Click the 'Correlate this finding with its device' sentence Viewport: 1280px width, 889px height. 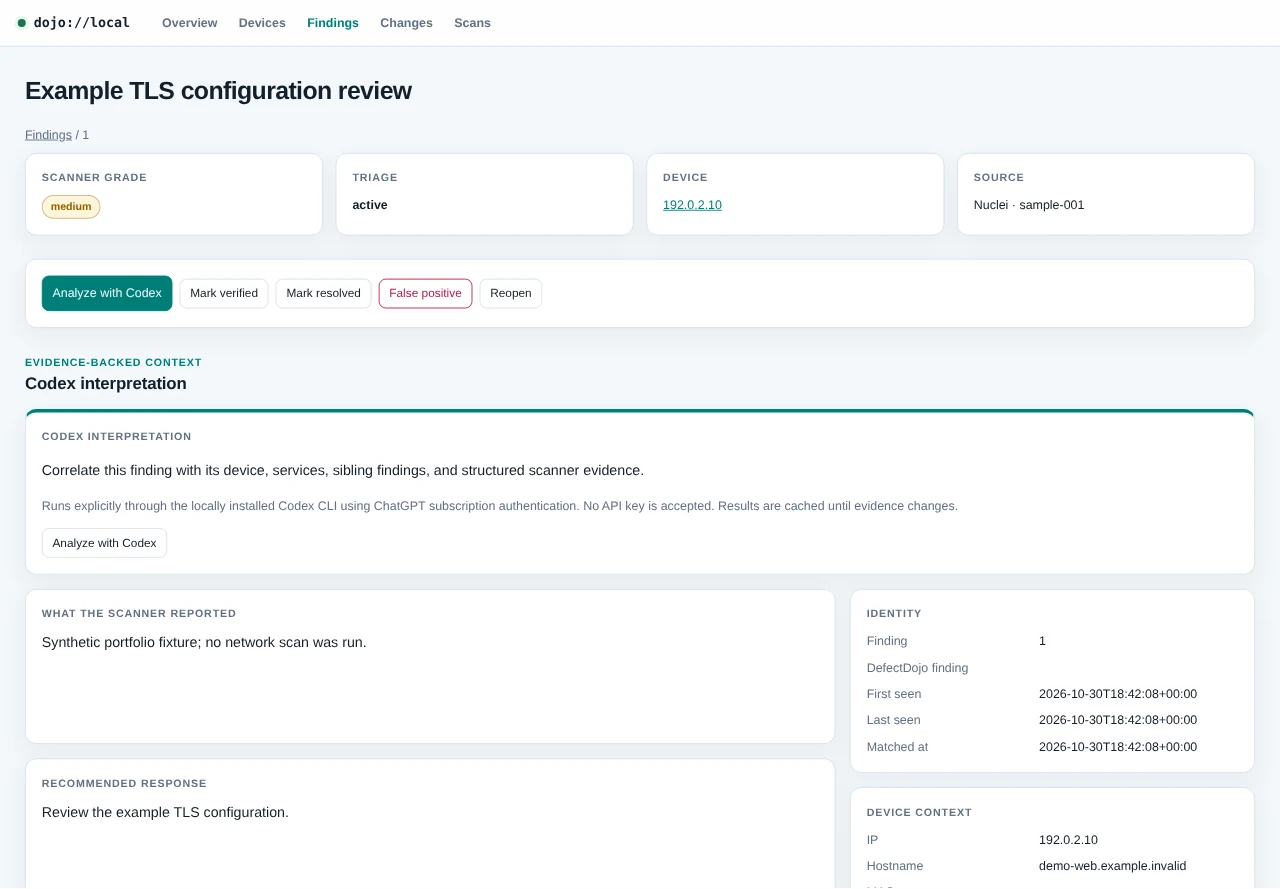pos(343,470)
